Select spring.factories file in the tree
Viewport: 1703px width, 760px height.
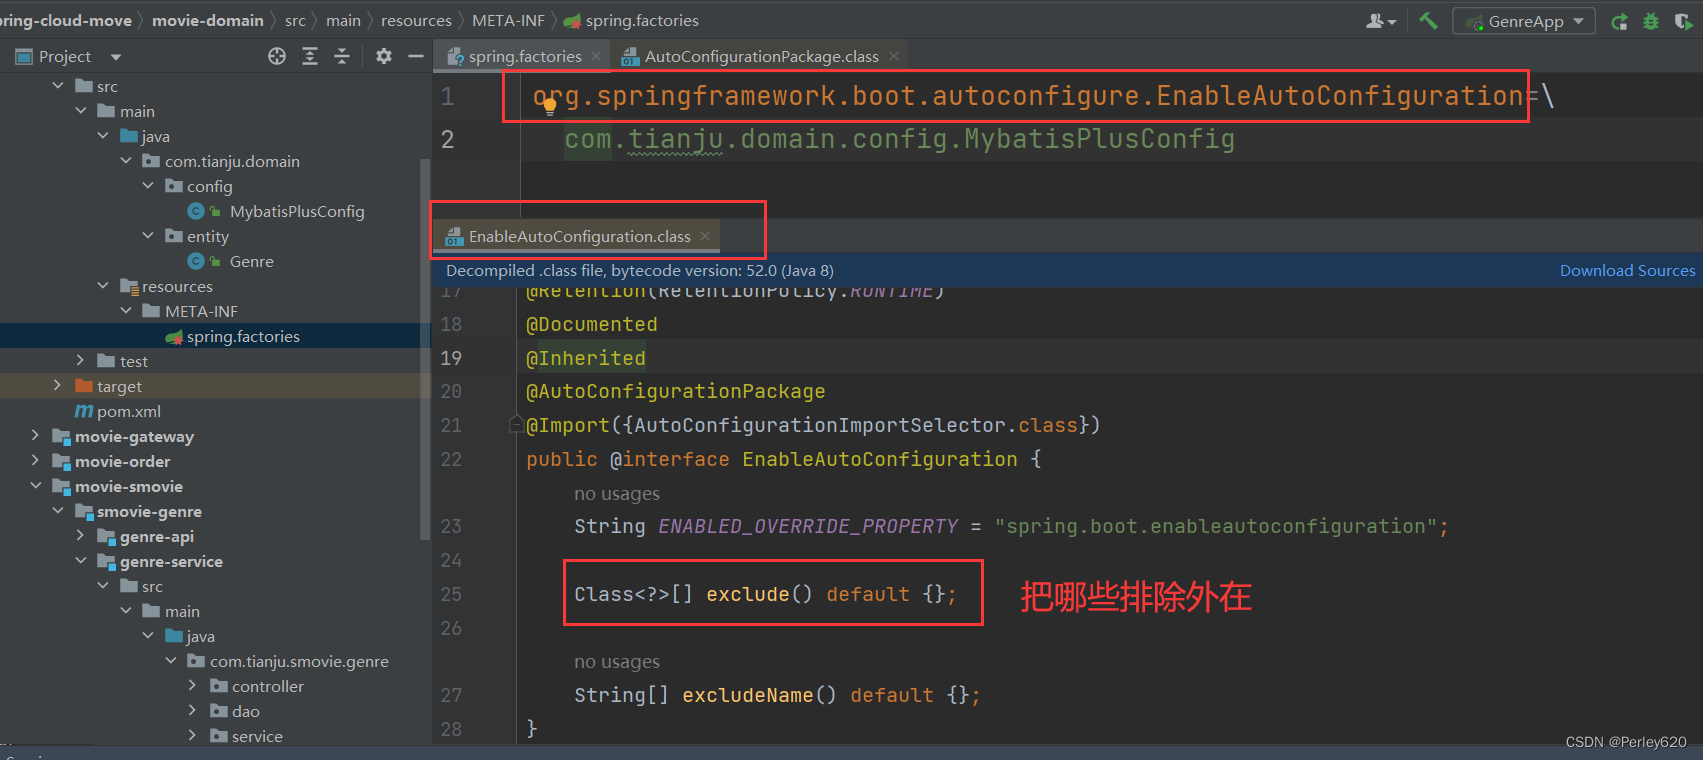[x=243, y=336]
